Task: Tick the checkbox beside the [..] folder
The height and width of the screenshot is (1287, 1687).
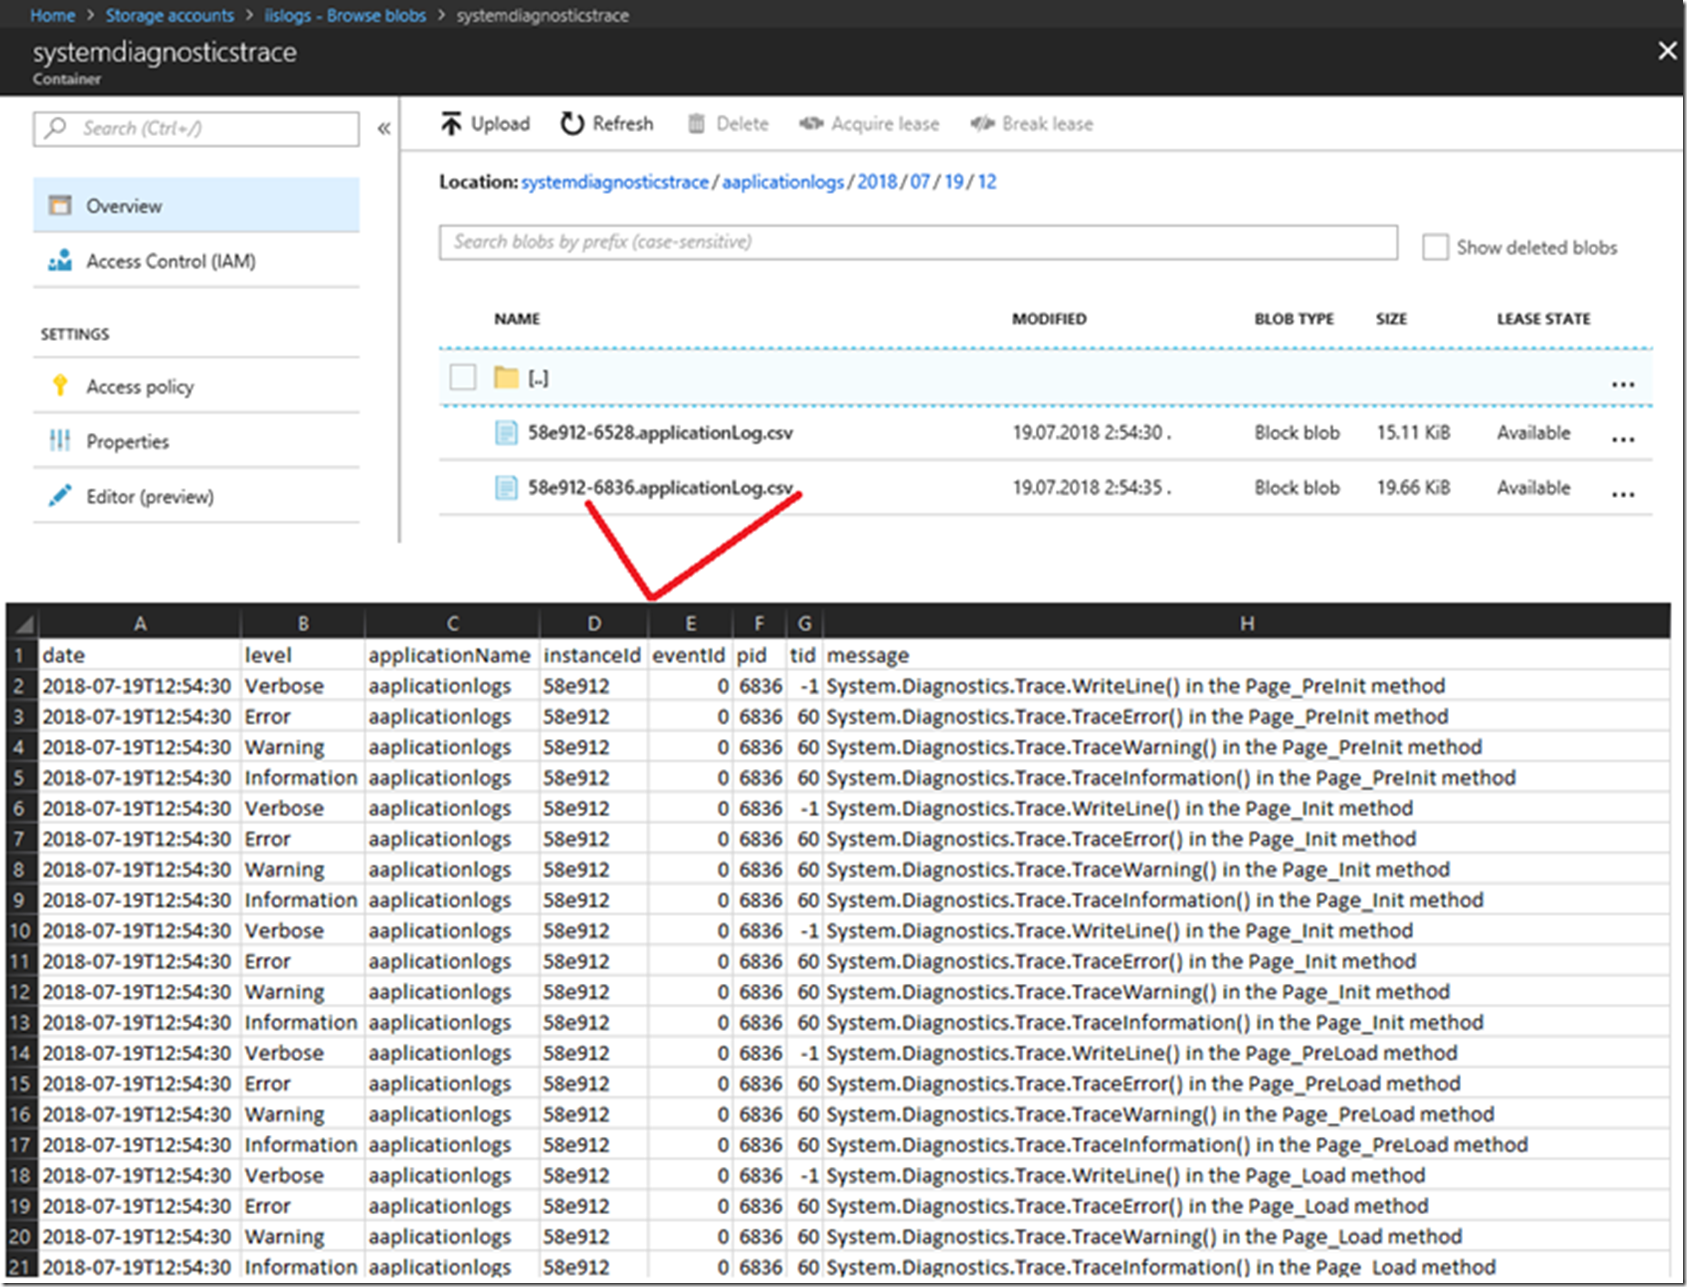Action: pos(463,377)
